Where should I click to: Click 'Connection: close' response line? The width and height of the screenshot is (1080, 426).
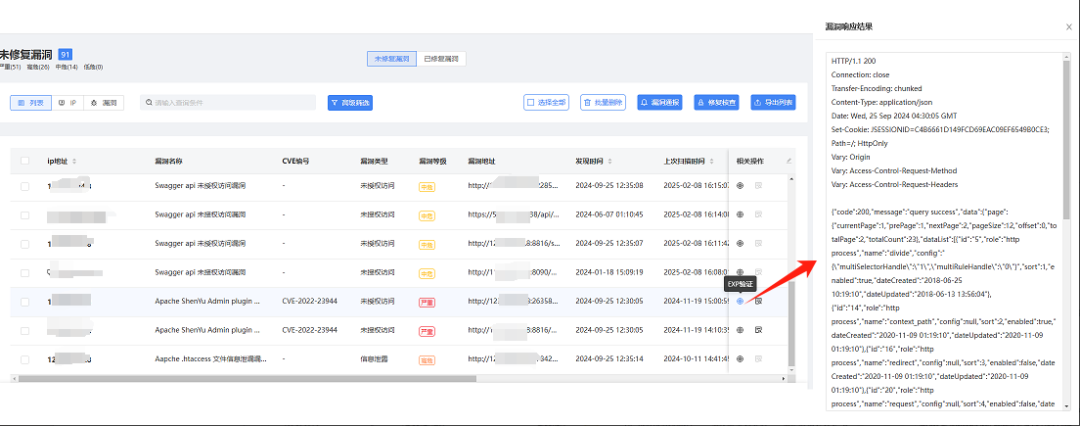coord(862,75)
